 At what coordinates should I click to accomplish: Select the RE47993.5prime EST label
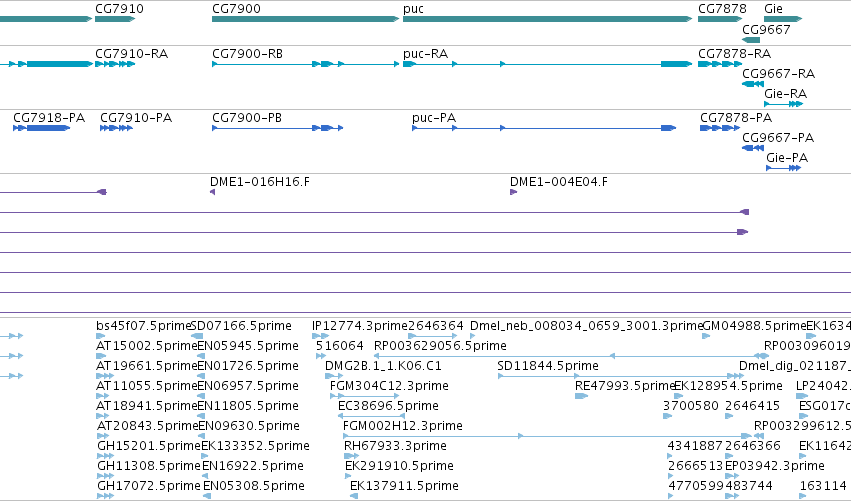click(x=625, y=386)
